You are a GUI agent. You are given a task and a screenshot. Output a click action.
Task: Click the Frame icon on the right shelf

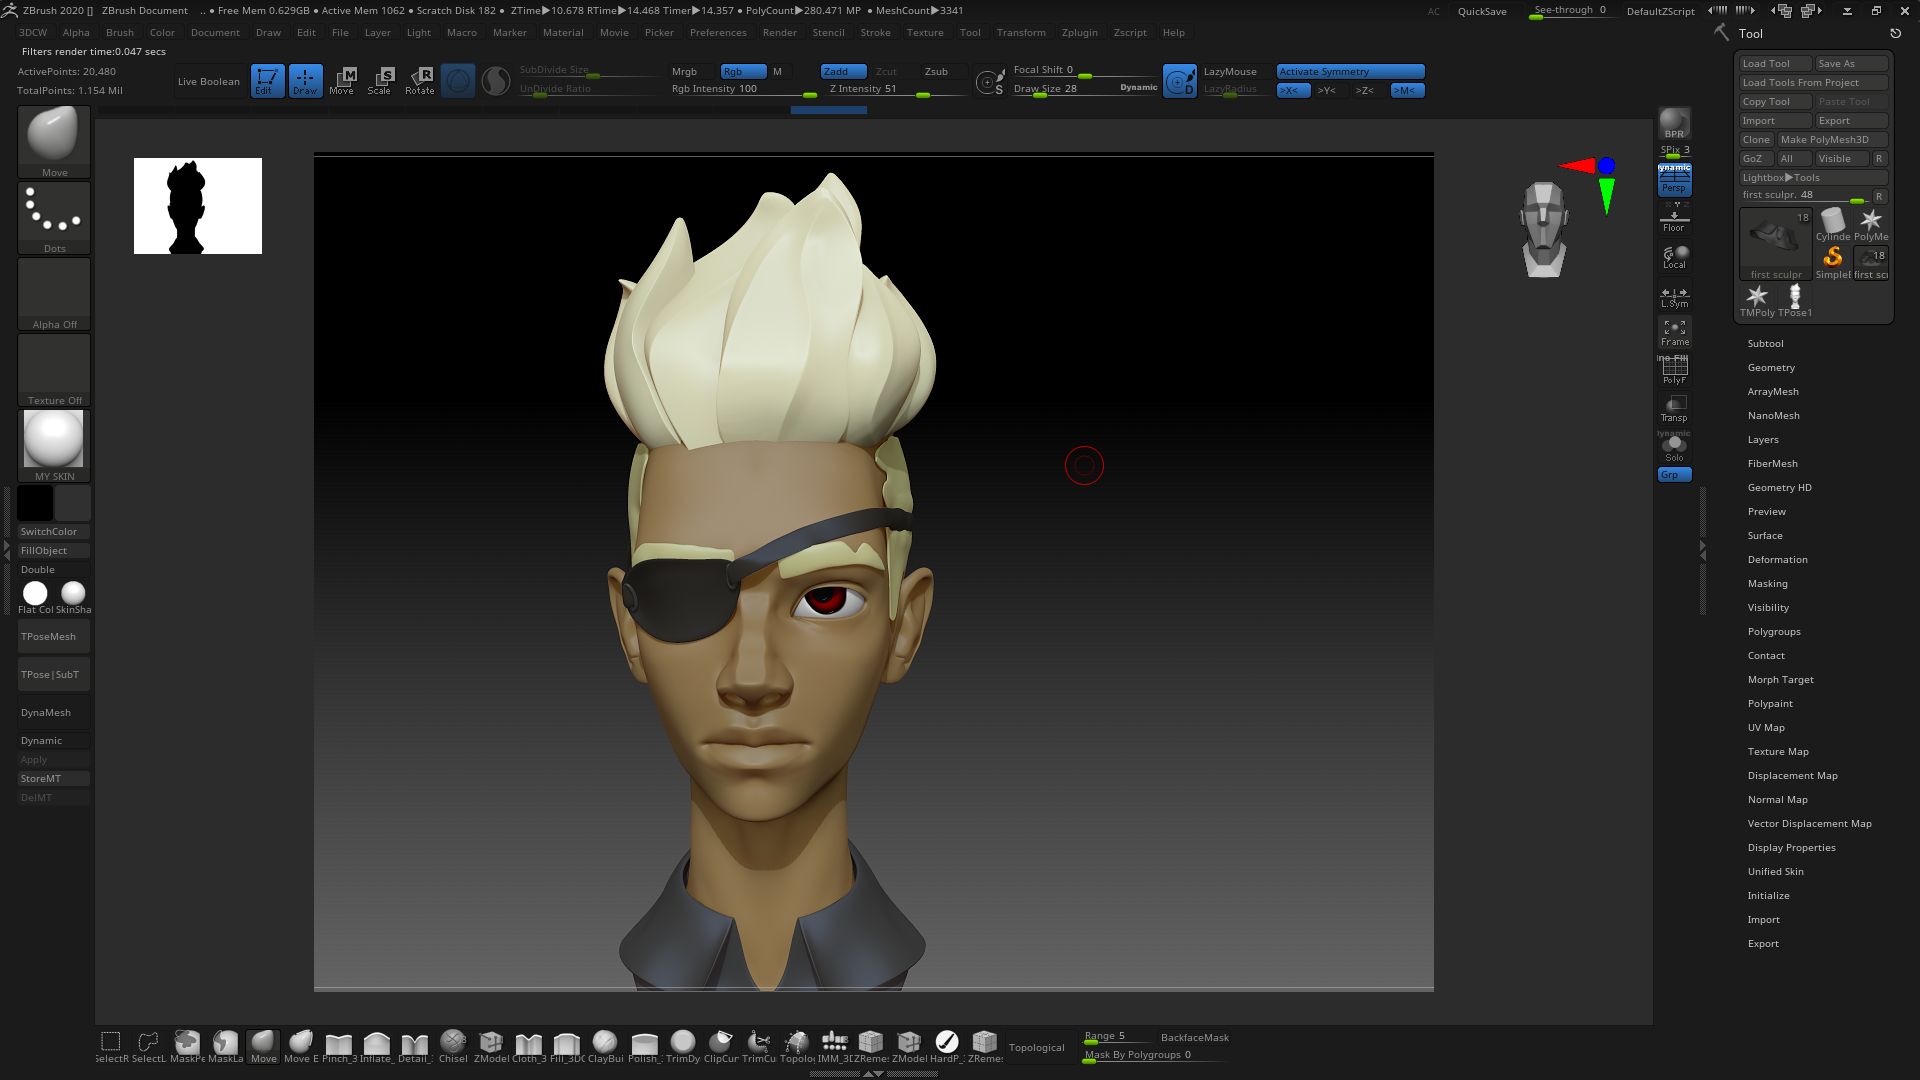(1675, 330)
